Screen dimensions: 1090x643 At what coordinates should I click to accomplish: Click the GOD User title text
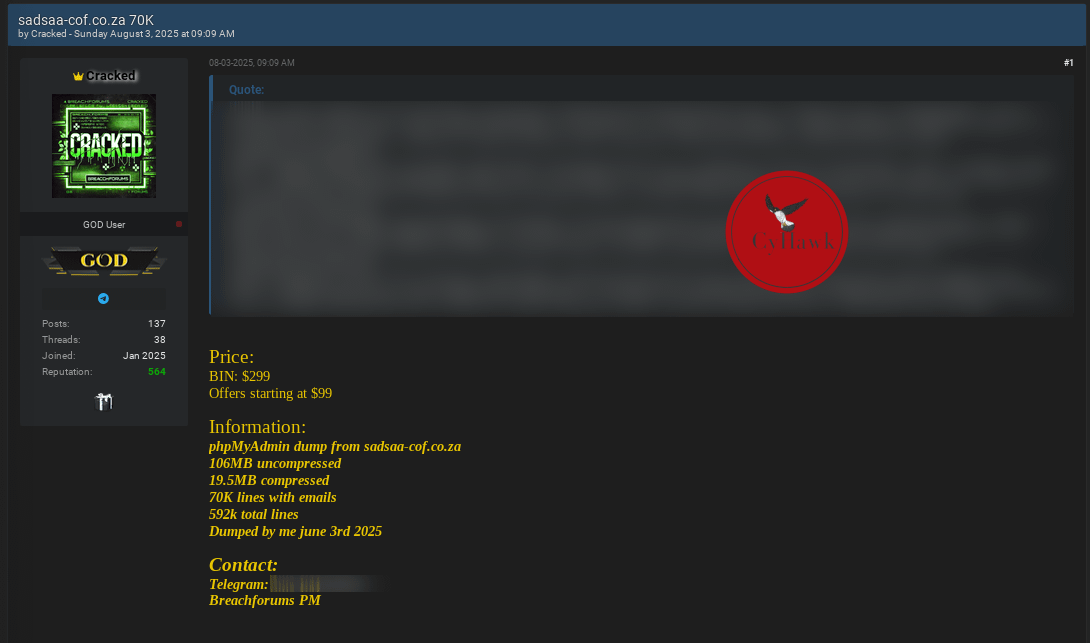point(104,225)
